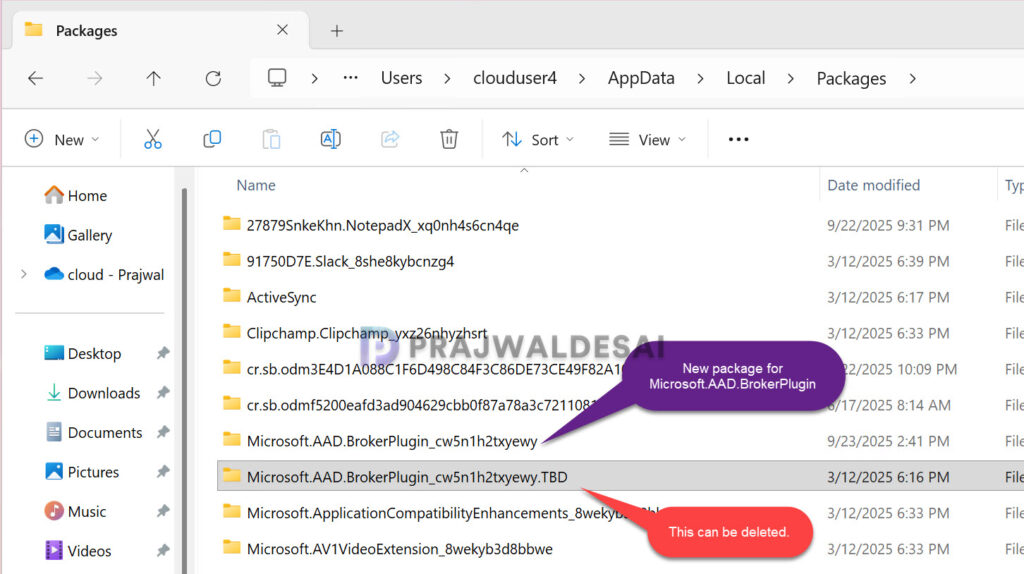The height and width of the screenshot is (574, 1024).
Task: Delete selected folder with trash icon
Action: tap(449, 139)
